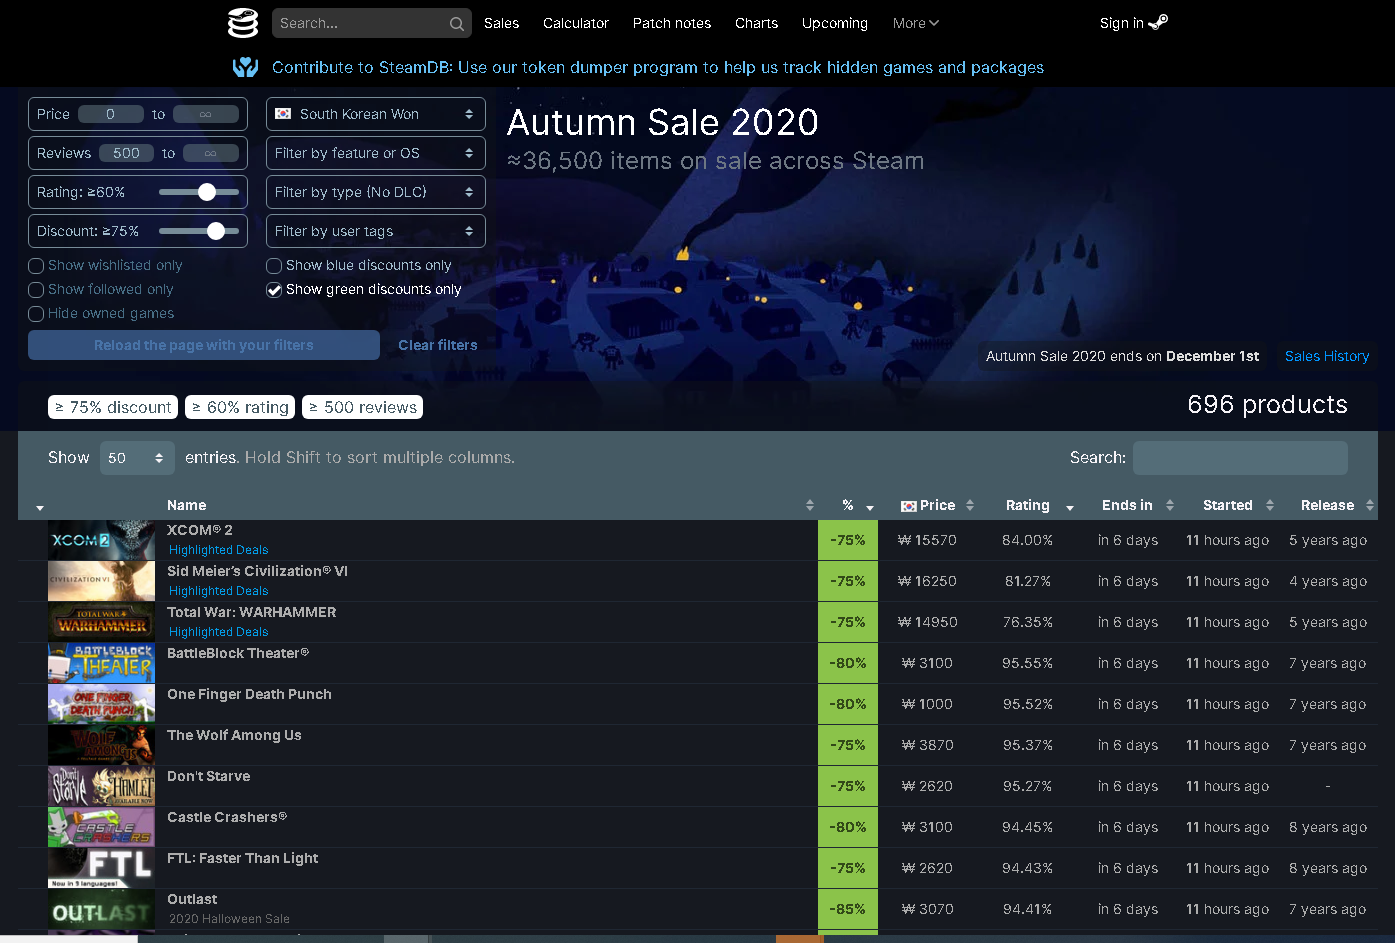1395x943 pixels.
Task: Open the FTL: Faster Than Light title
Action: coord(242,858)
